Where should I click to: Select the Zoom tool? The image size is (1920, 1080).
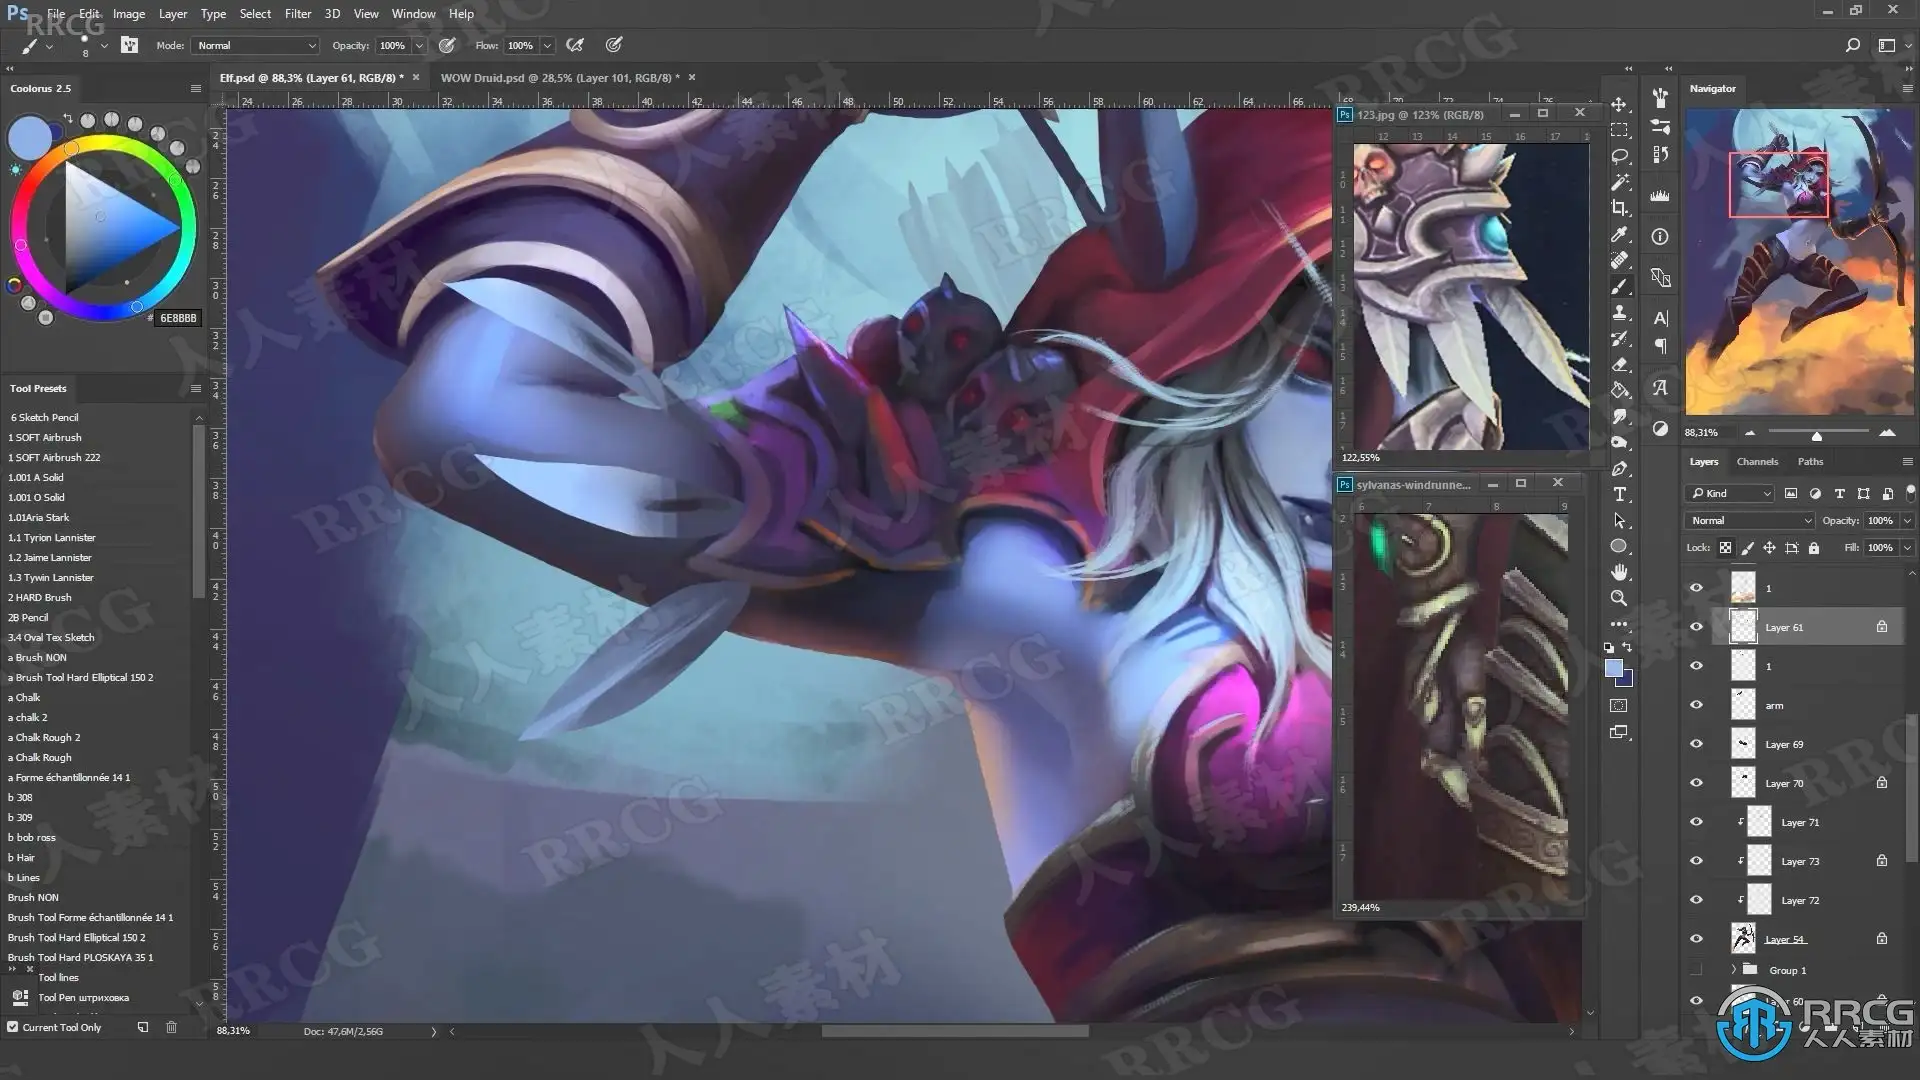[x=1619, y=599]
